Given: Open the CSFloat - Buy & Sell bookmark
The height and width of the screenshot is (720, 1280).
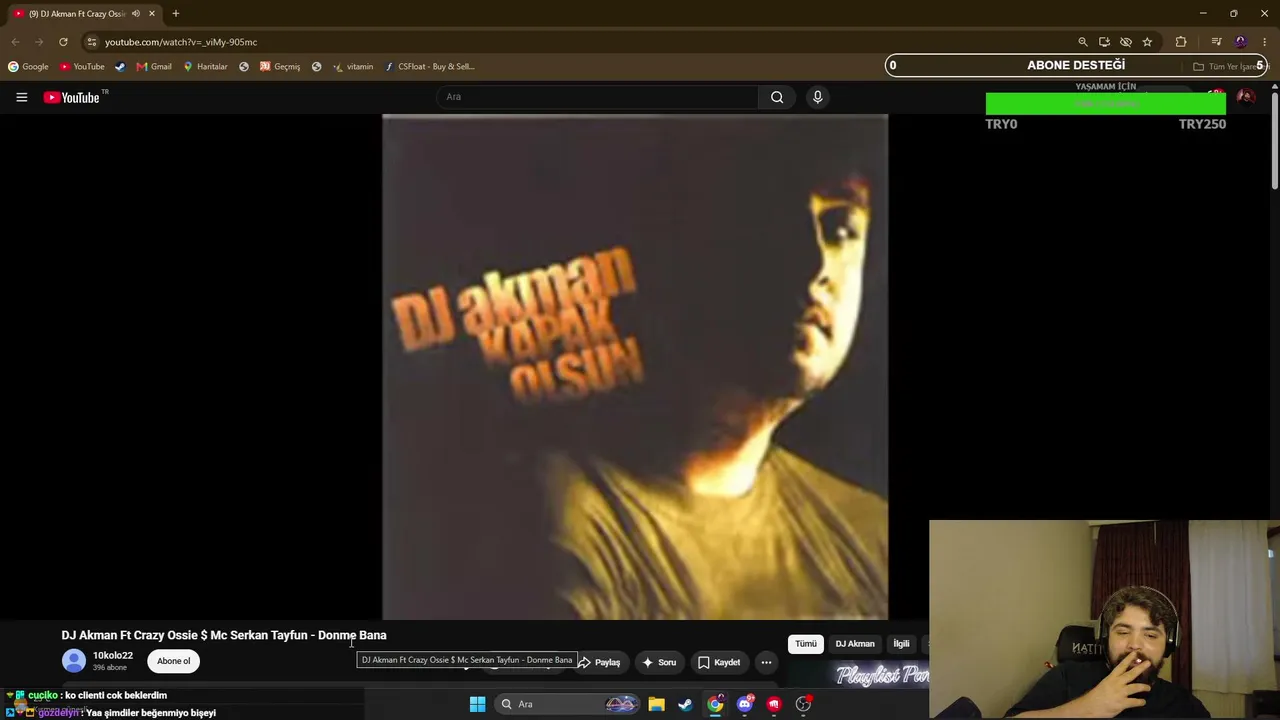Looking at the screenshot, I should [429, 67].
